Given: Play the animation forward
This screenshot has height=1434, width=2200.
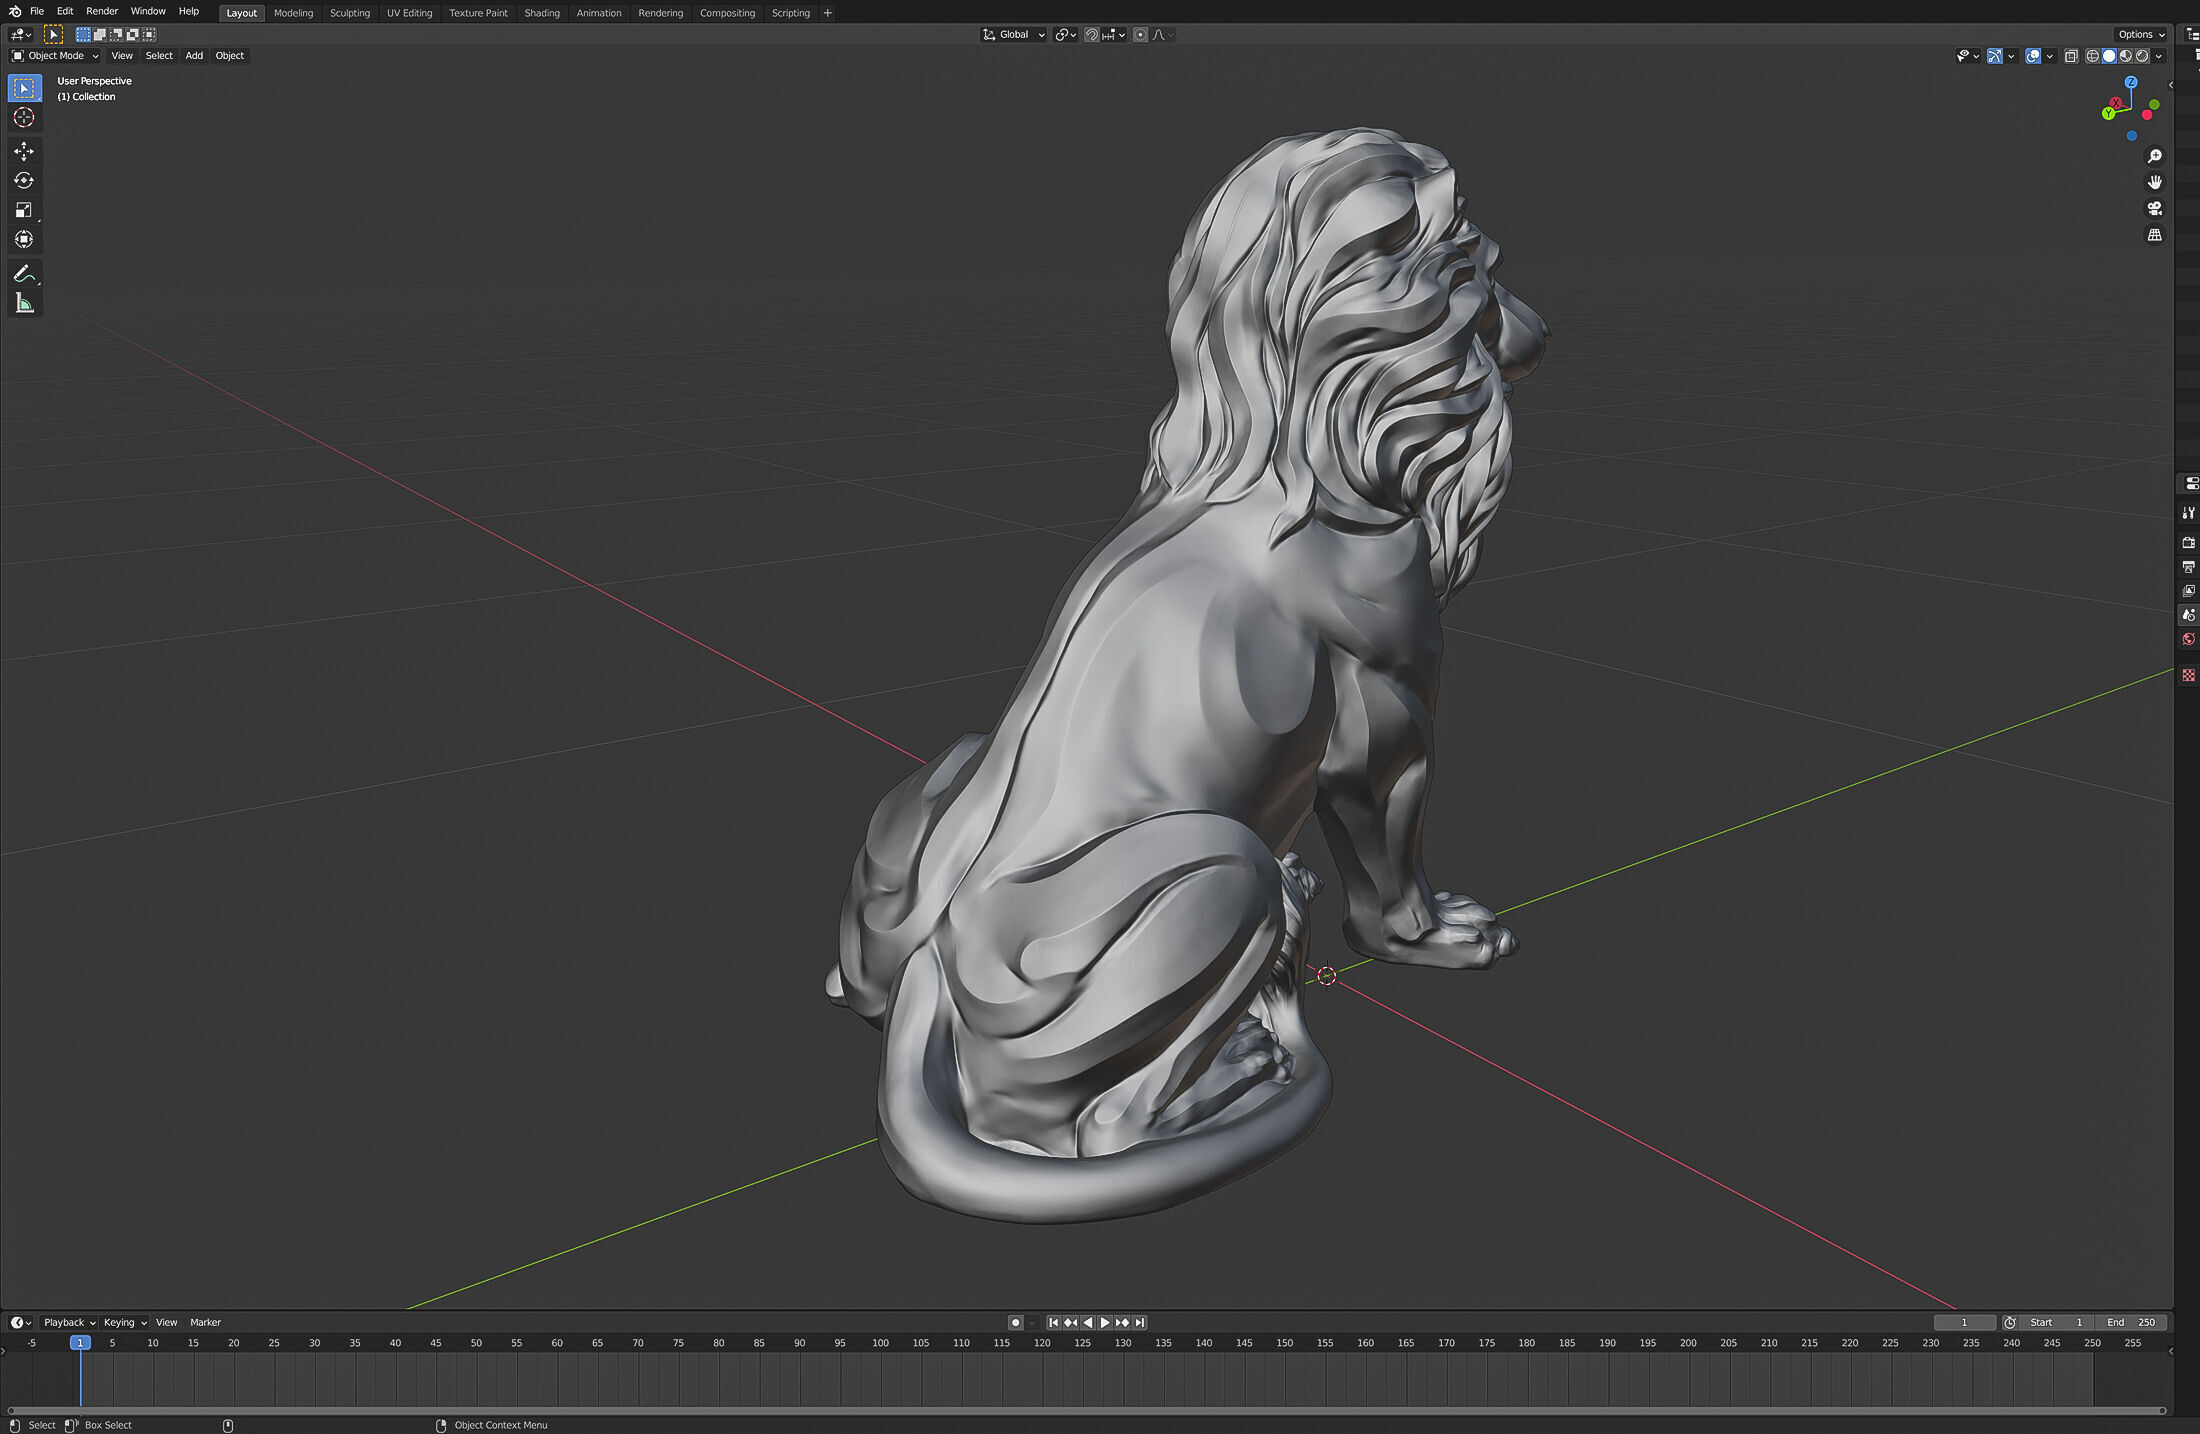Looking at the screenshot, I should click(1105, 1322).
